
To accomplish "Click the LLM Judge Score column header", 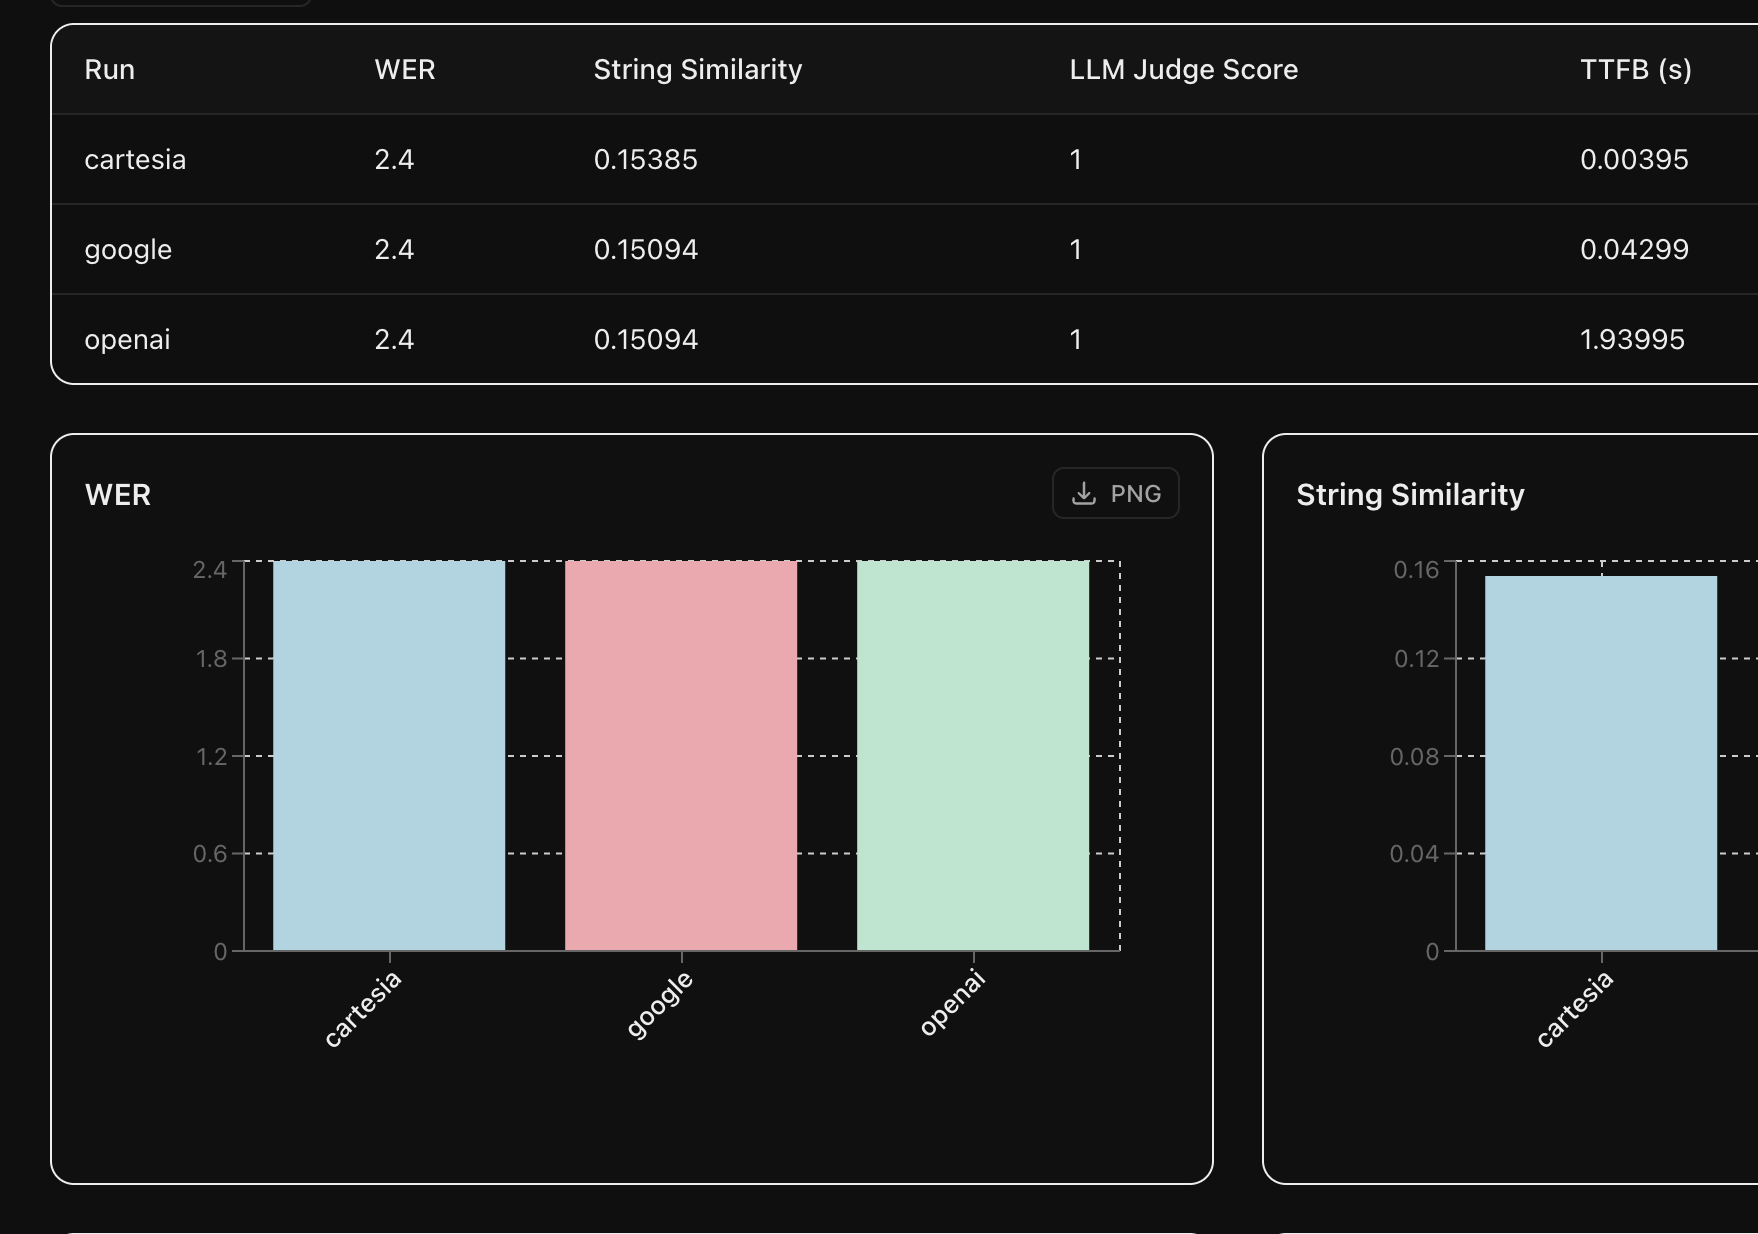I will pyautogui.click(x=1183, y=70).
